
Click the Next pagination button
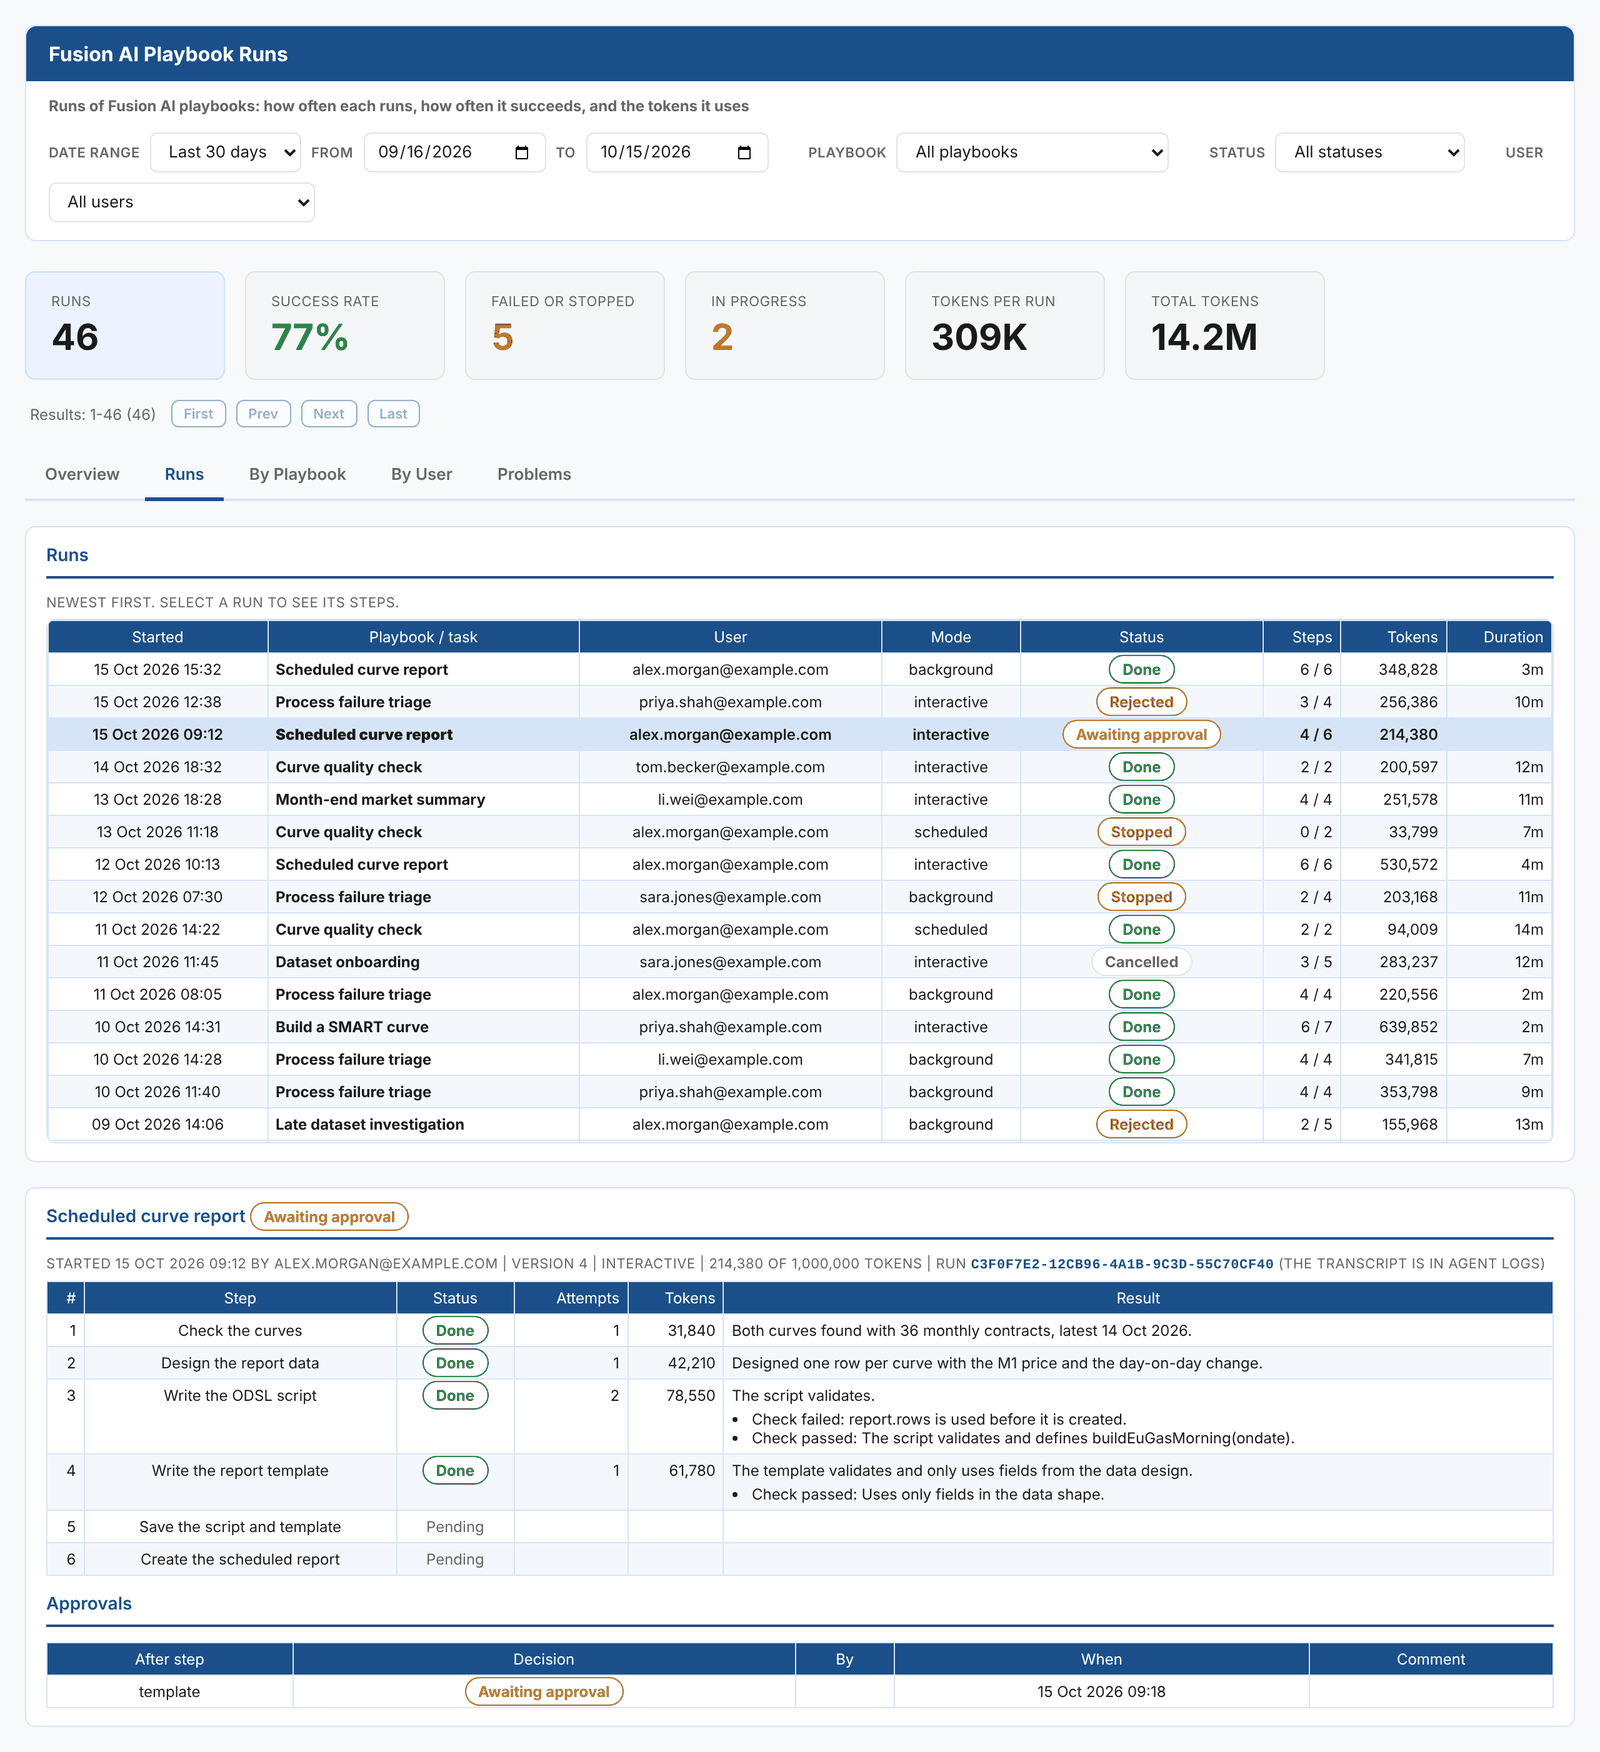(328, 414)
